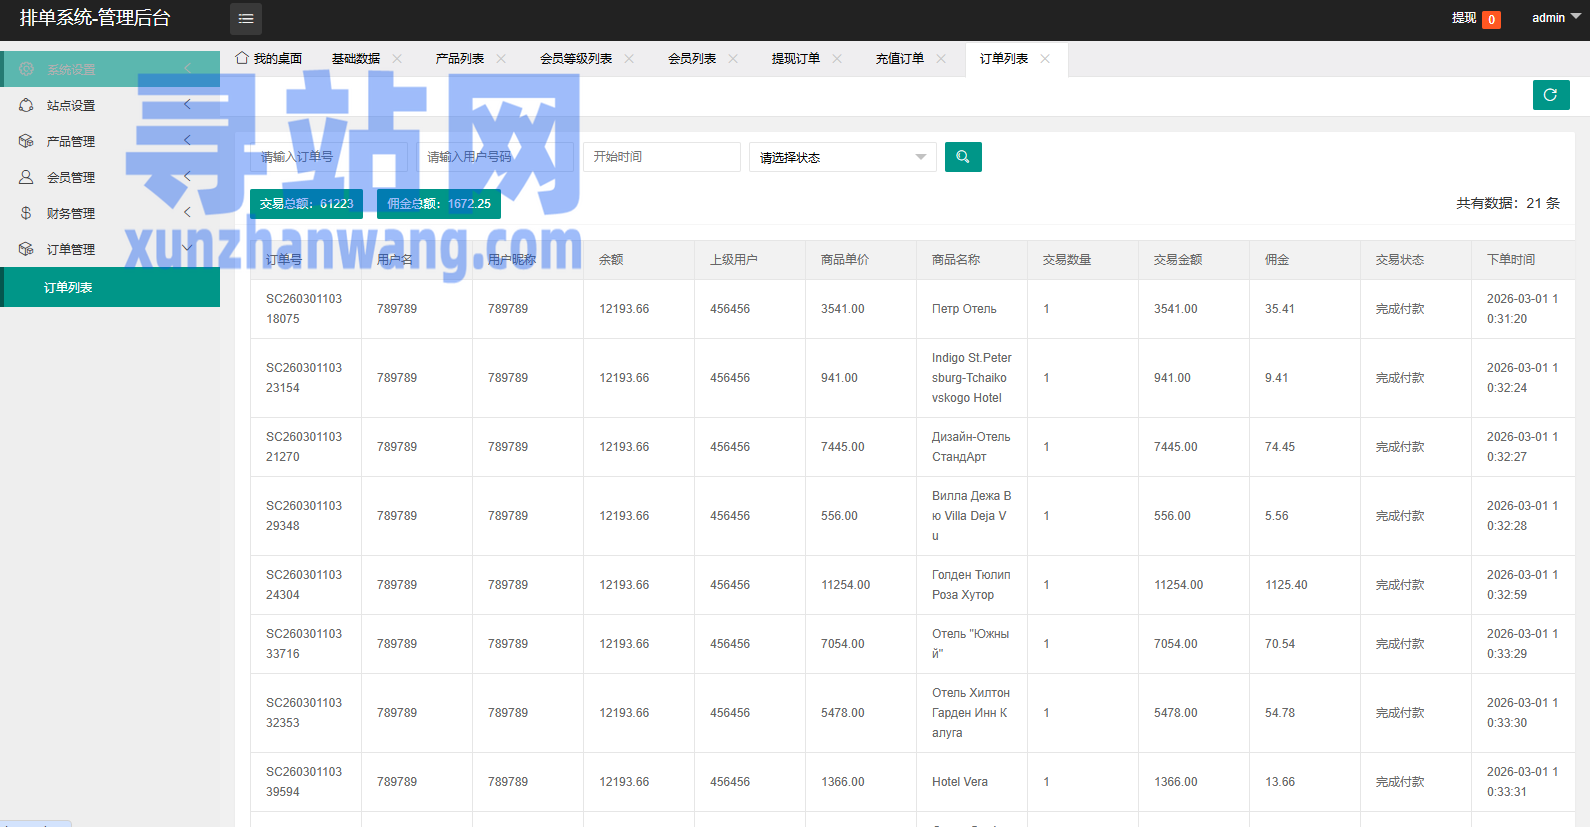Click the orange 提现 notification badge
This screenshot has height=827, width=1590.
[x=1491, y=19]
